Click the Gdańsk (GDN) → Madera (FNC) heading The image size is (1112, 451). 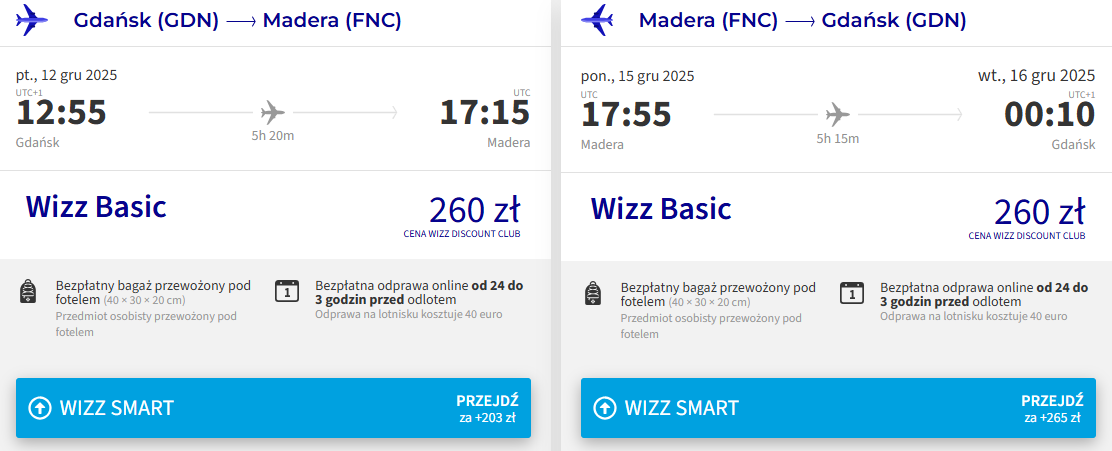tap(238, 20)
